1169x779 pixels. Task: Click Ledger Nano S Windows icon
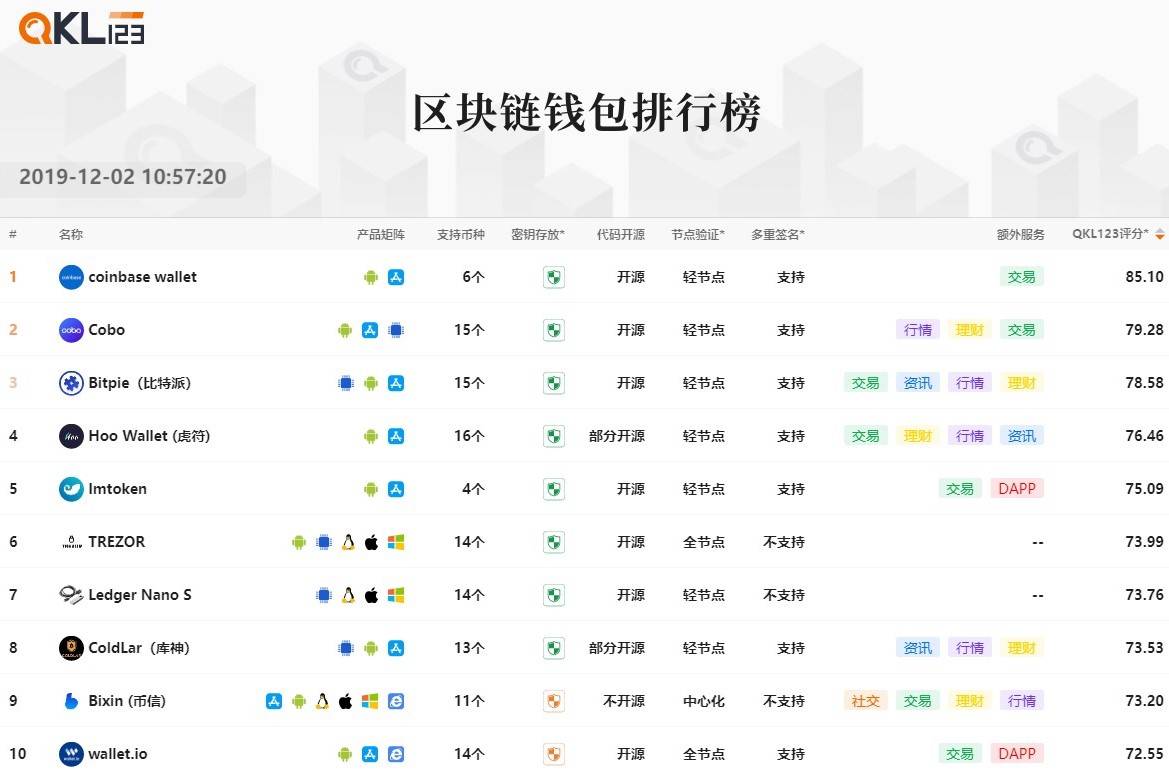(396, 595)
